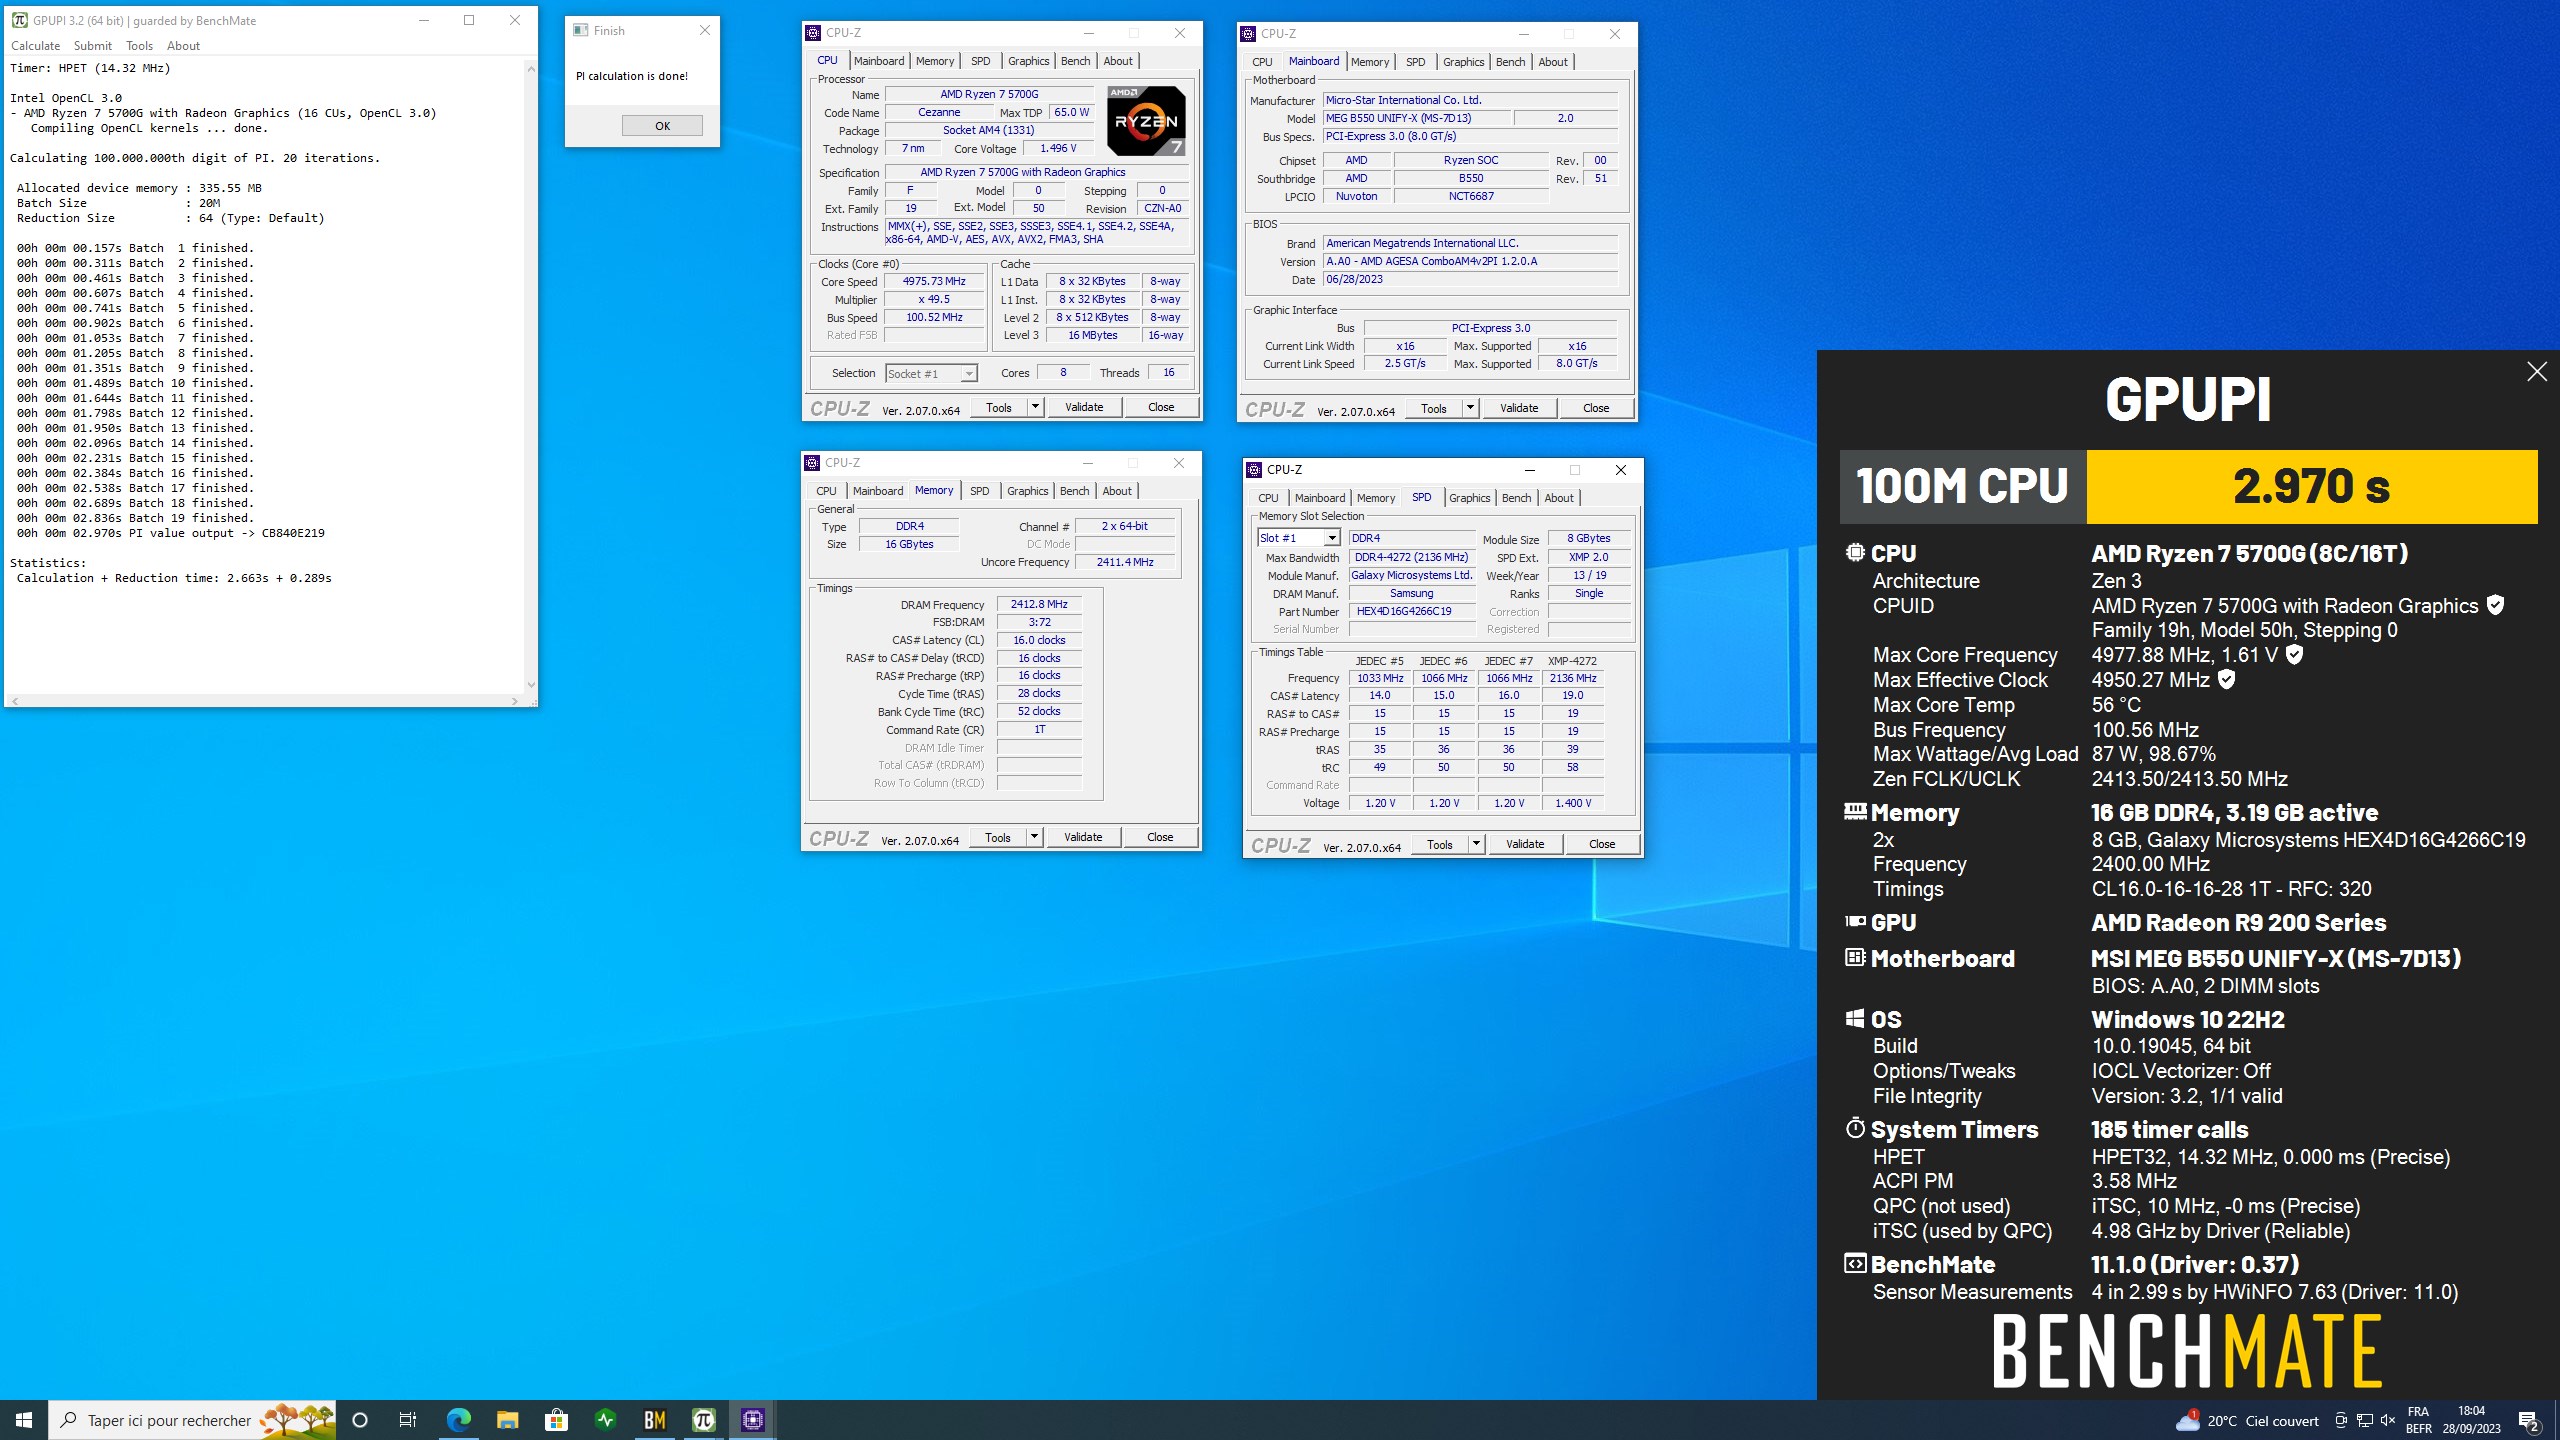Click GPUPI log vertical scrollbar down arrow
This screenshot has height=1440, width=2560.
[530, 685]
